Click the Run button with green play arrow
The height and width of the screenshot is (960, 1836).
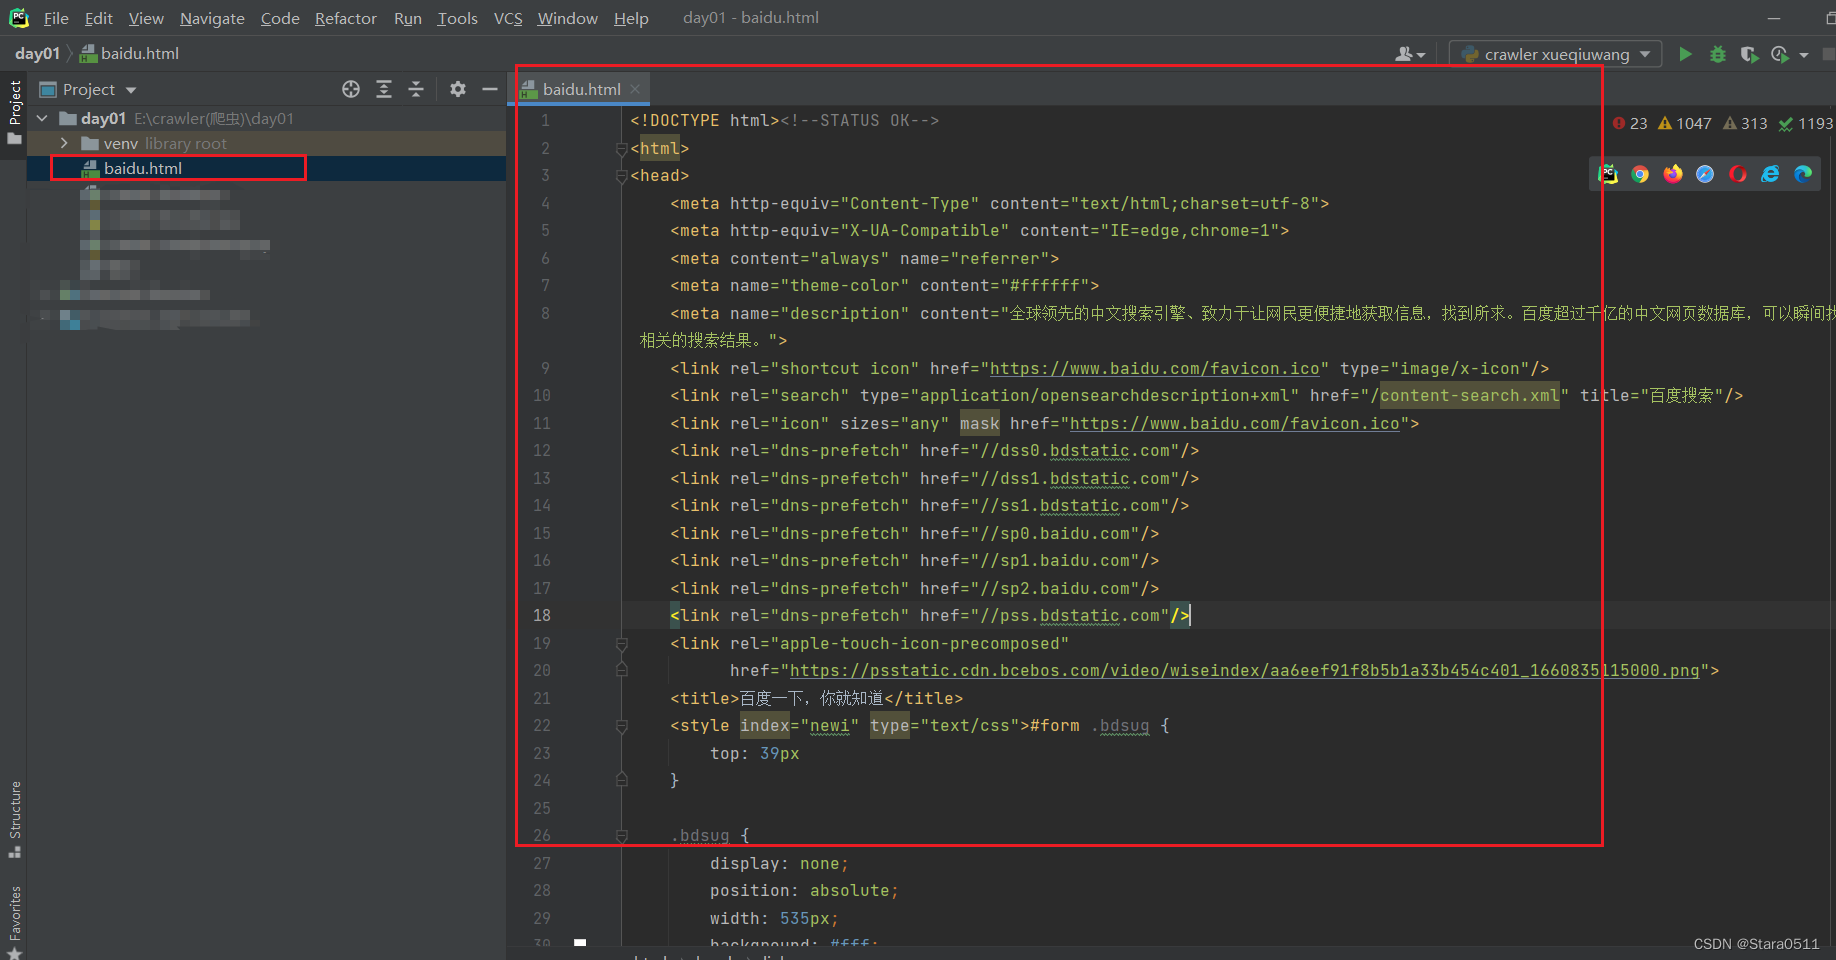(1685, 54)
